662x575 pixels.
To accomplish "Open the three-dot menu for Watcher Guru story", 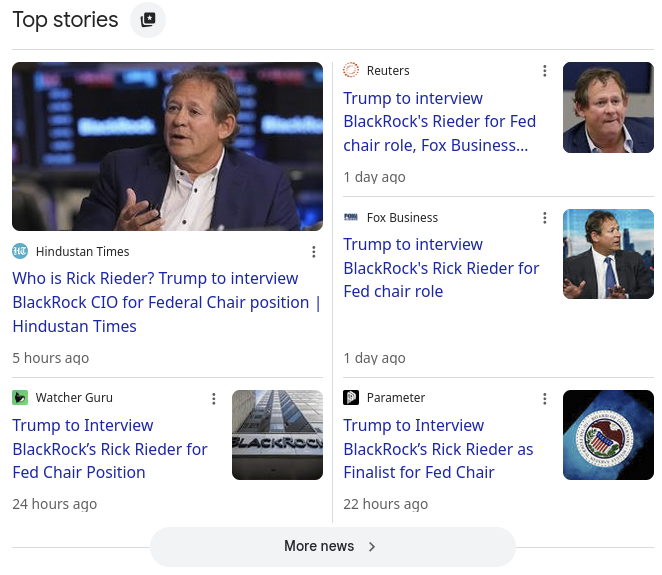I will pos(214,399).
